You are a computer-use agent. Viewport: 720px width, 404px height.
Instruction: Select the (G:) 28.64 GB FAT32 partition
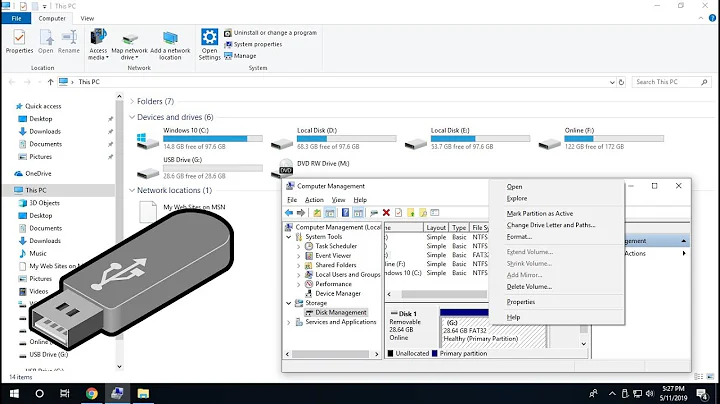point(493,331)
